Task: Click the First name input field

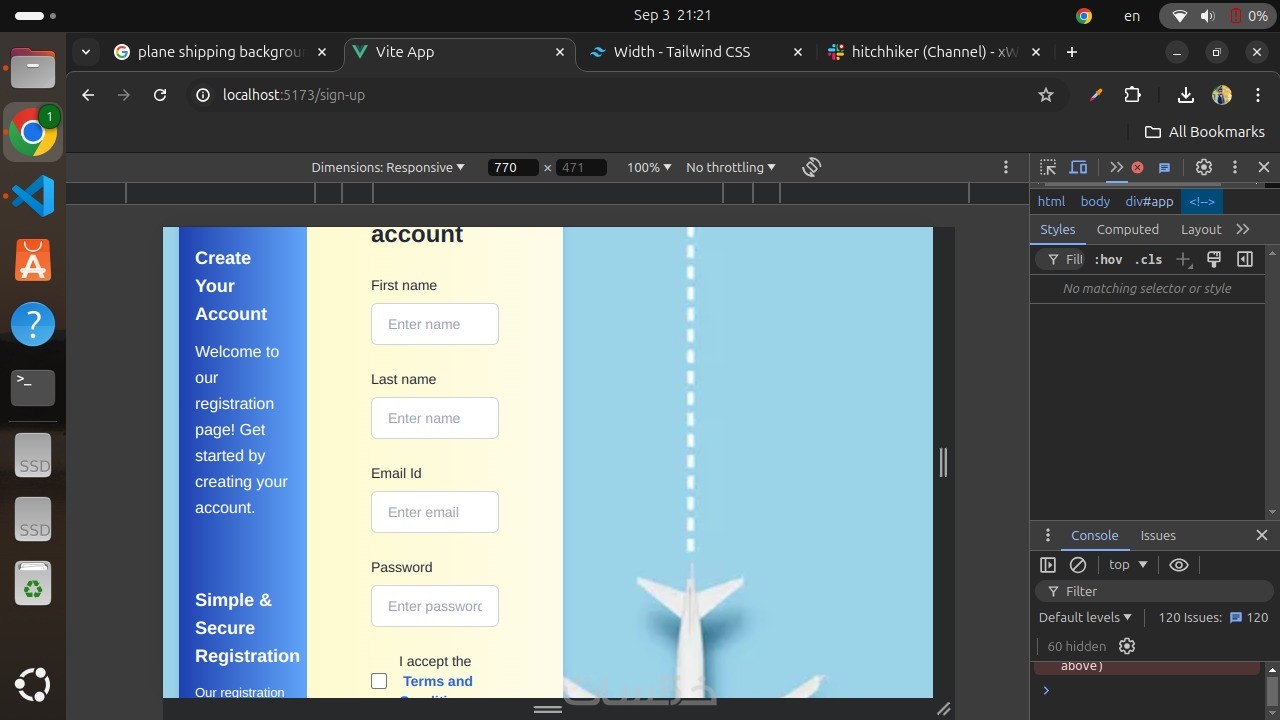Action: click(x=435, y=324)
